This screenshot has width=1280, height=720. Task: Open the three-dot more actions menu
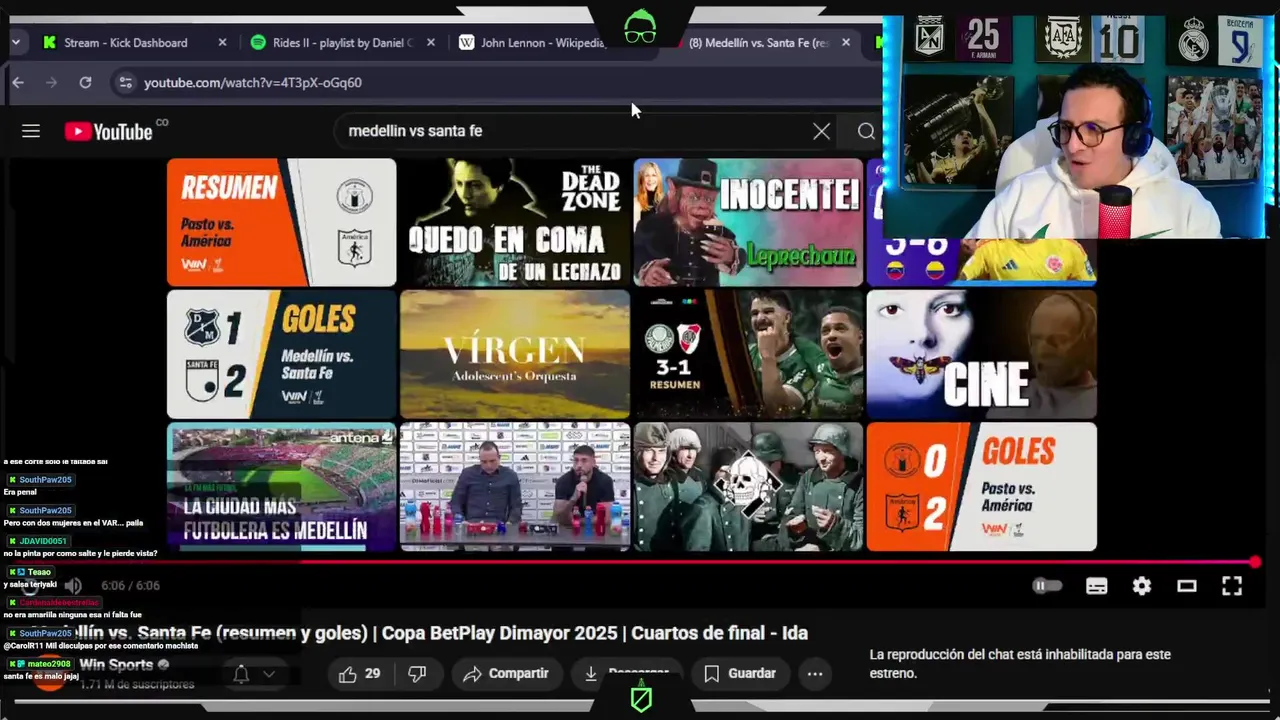pyautogui.click(x=815, y=674)
